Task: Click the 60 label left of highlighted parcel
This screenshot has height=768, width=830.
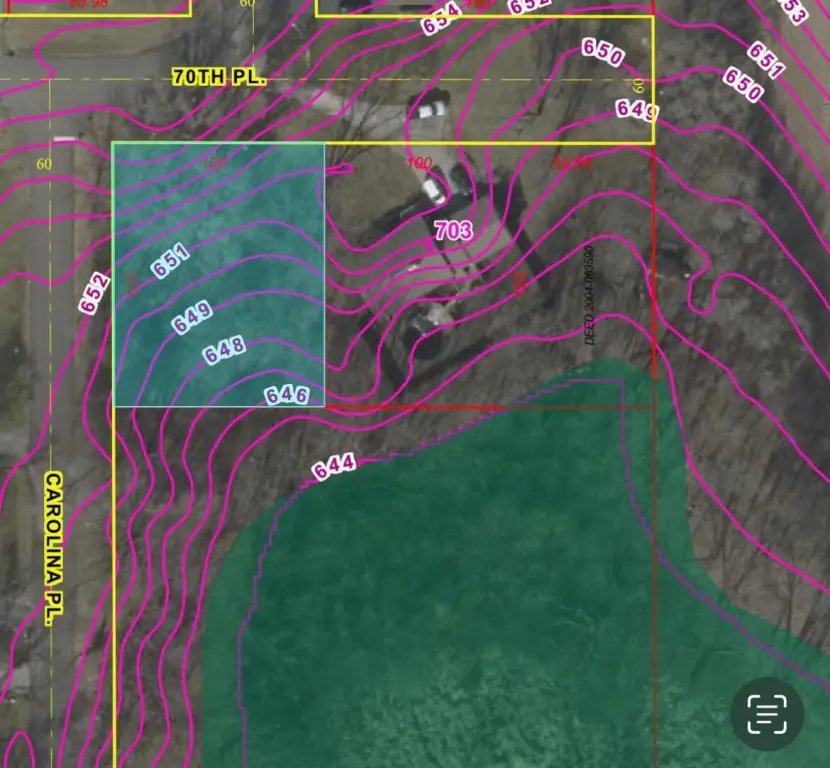Action: [44, 164]
